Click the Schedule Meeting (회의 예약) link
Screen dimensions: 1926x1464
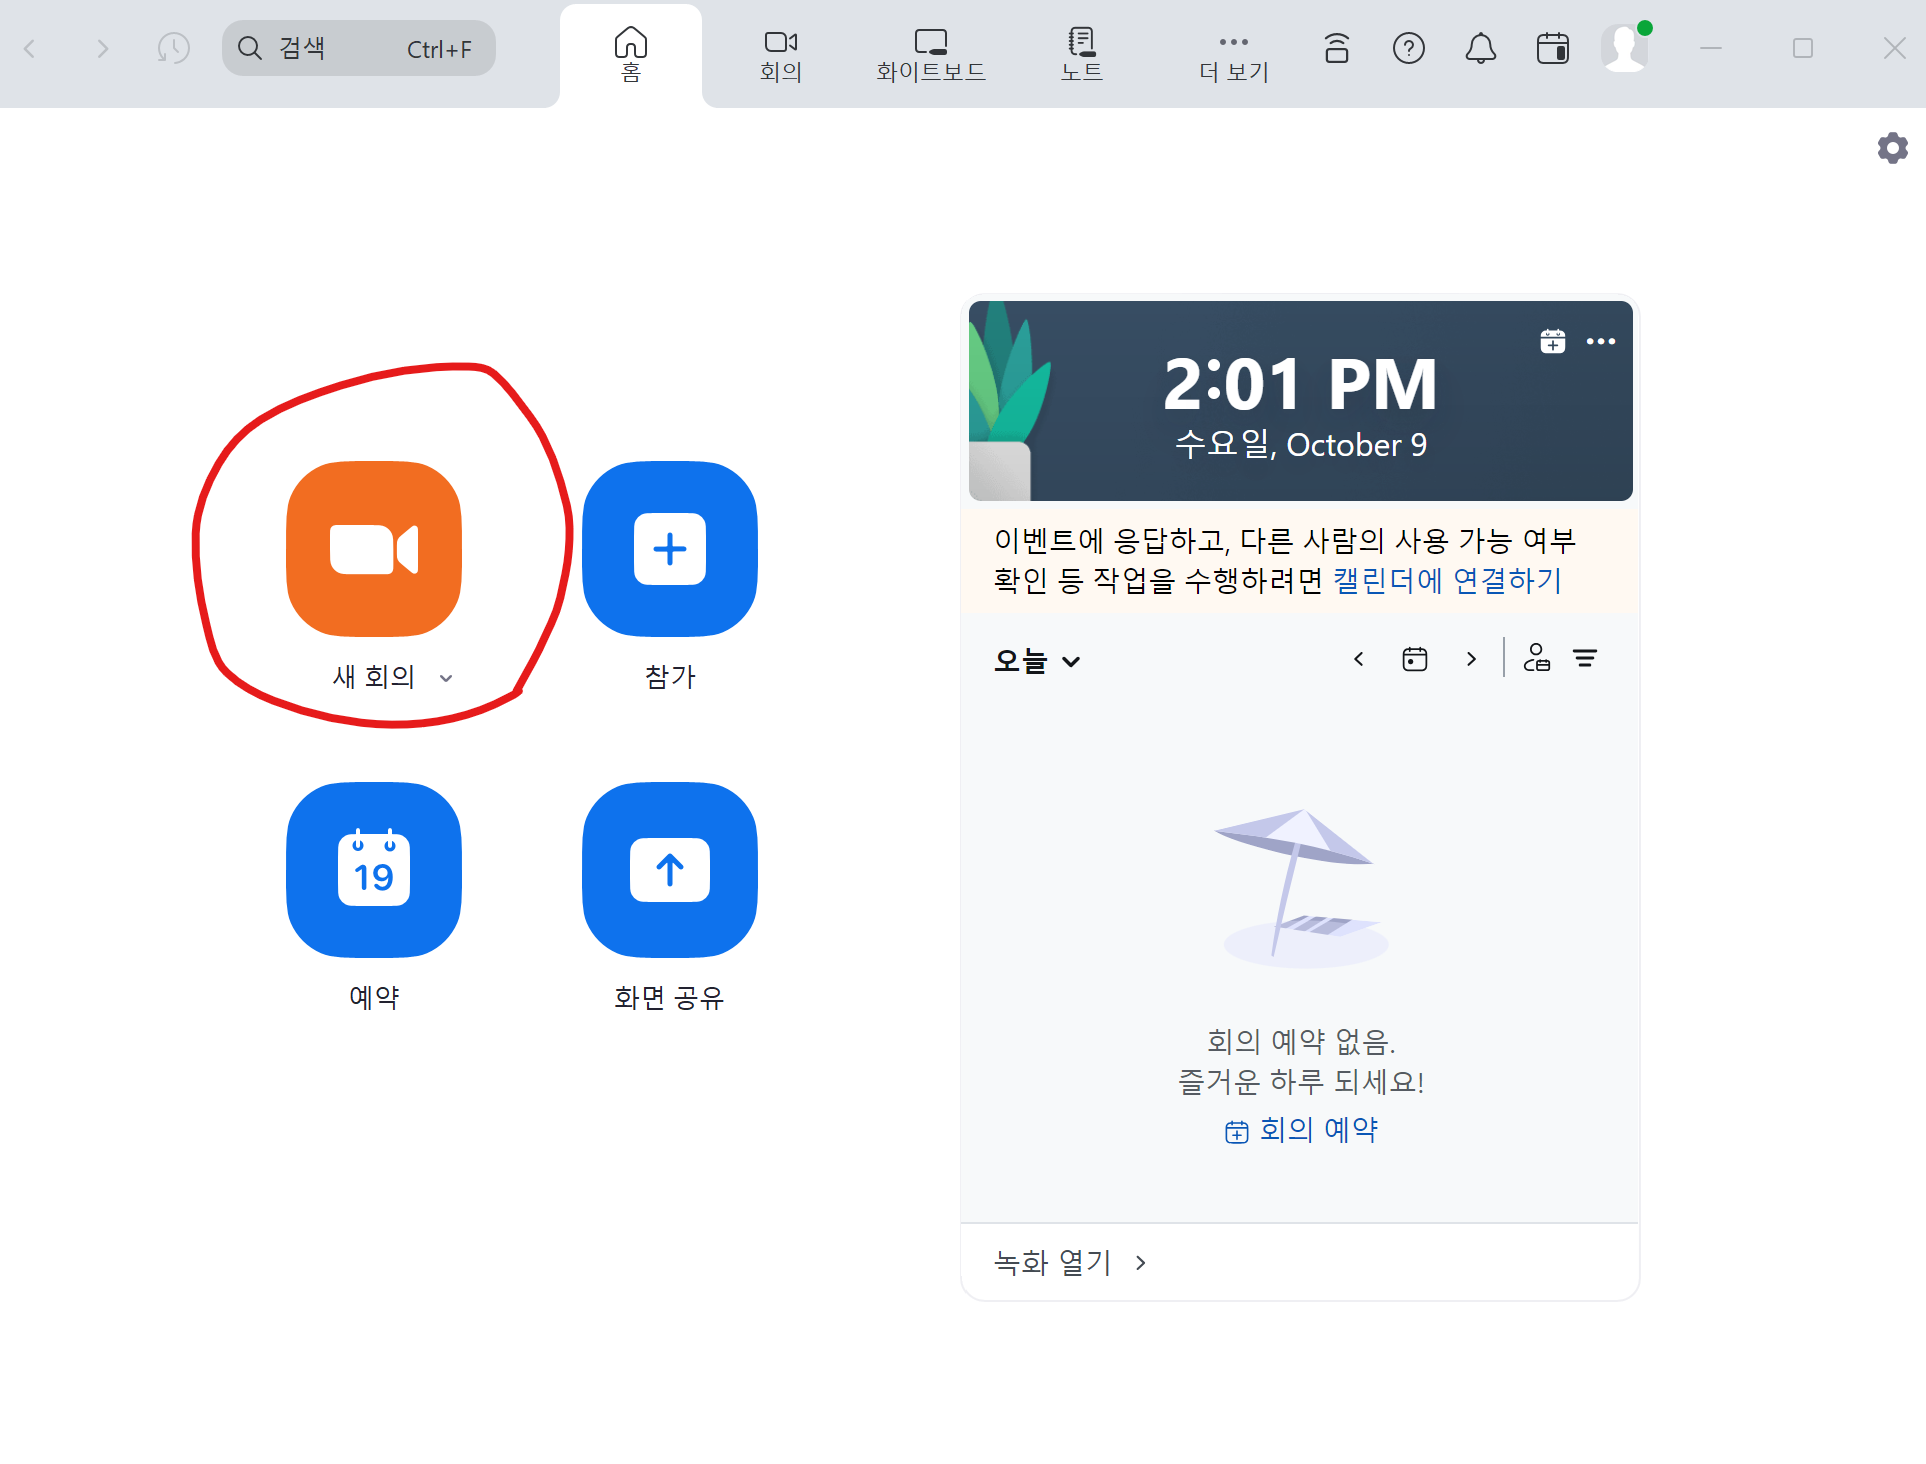[x=1302, y=1130]
